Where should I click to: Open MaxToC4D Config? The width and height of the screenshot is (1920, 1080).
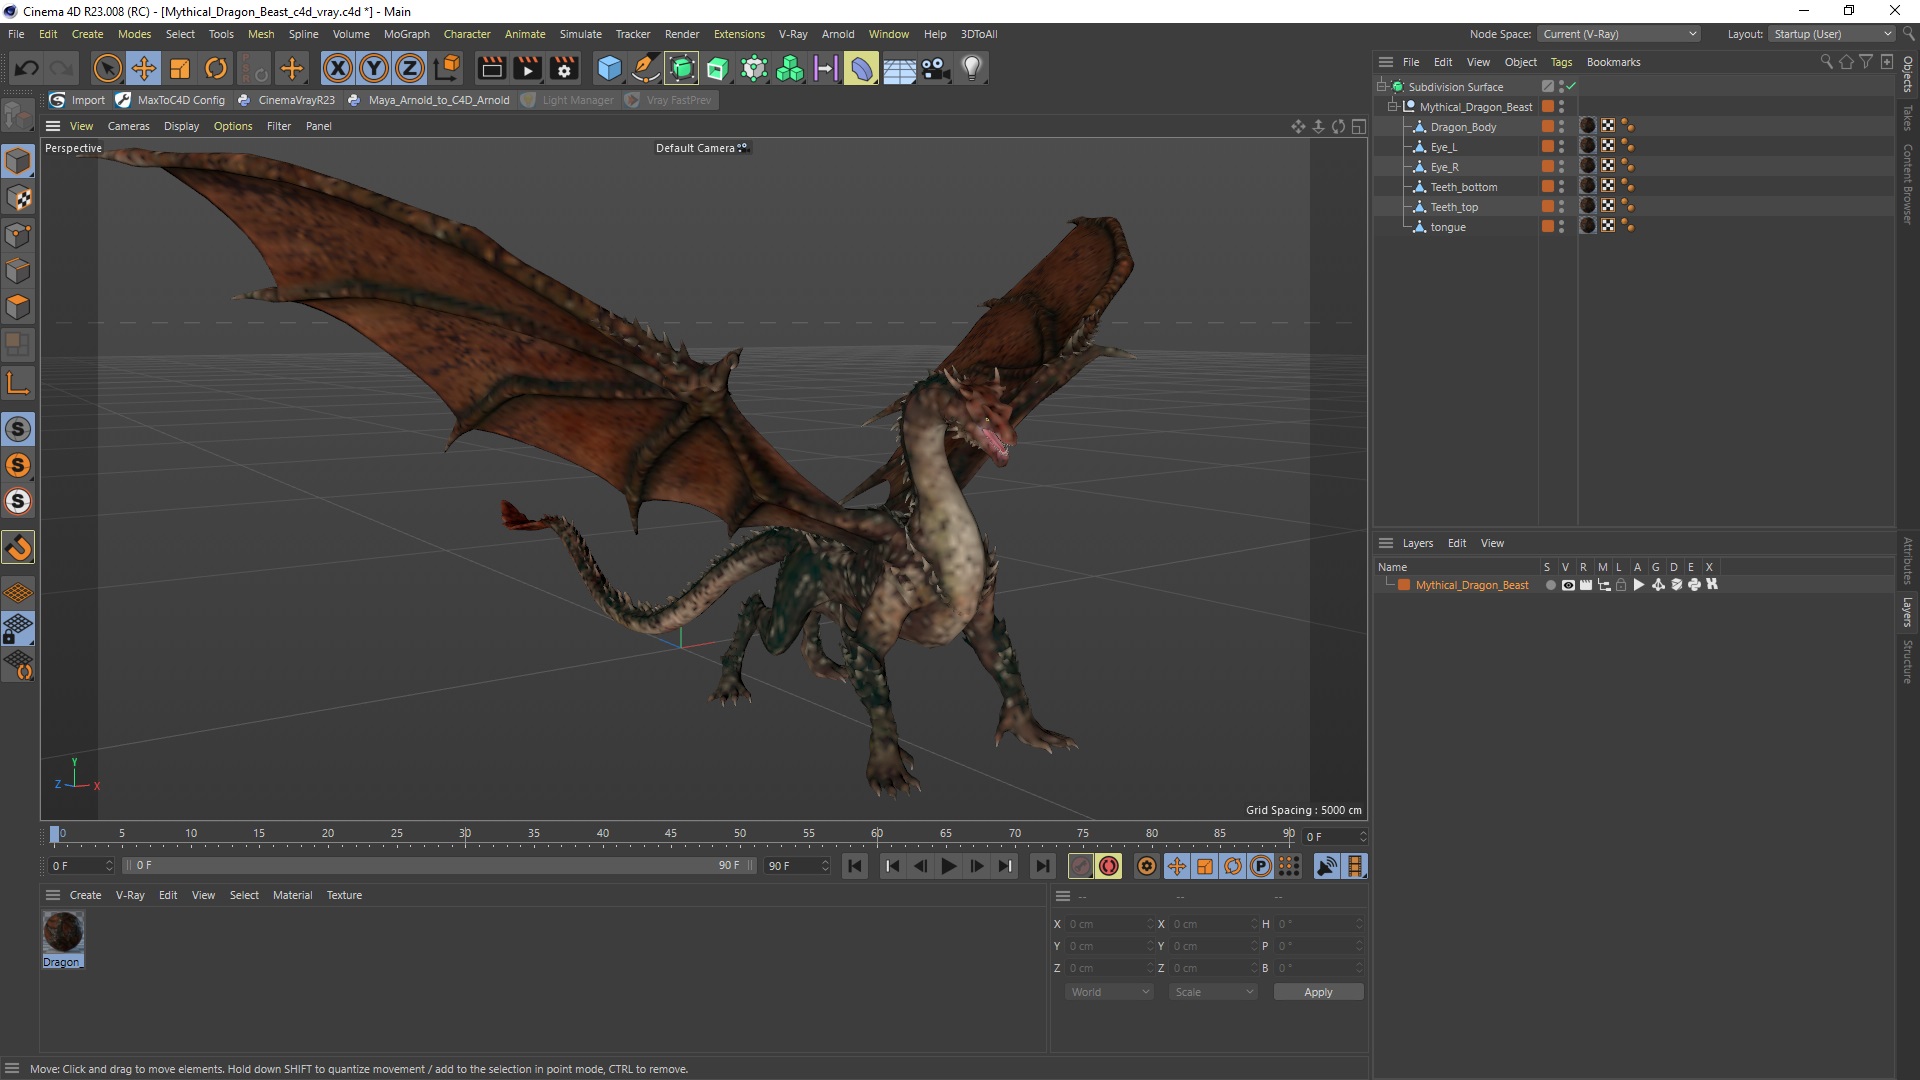coord(171,100)
